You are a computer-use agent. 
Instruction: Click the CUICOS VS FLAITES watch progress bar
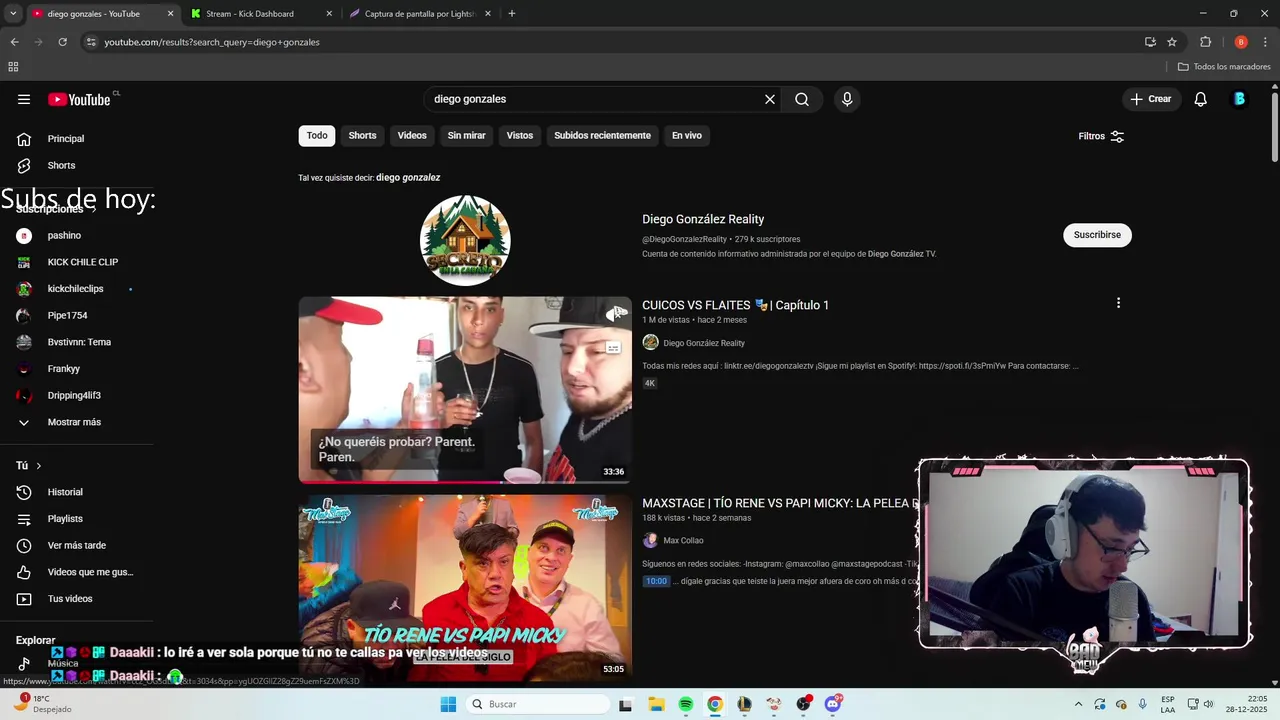coord(465,482)
